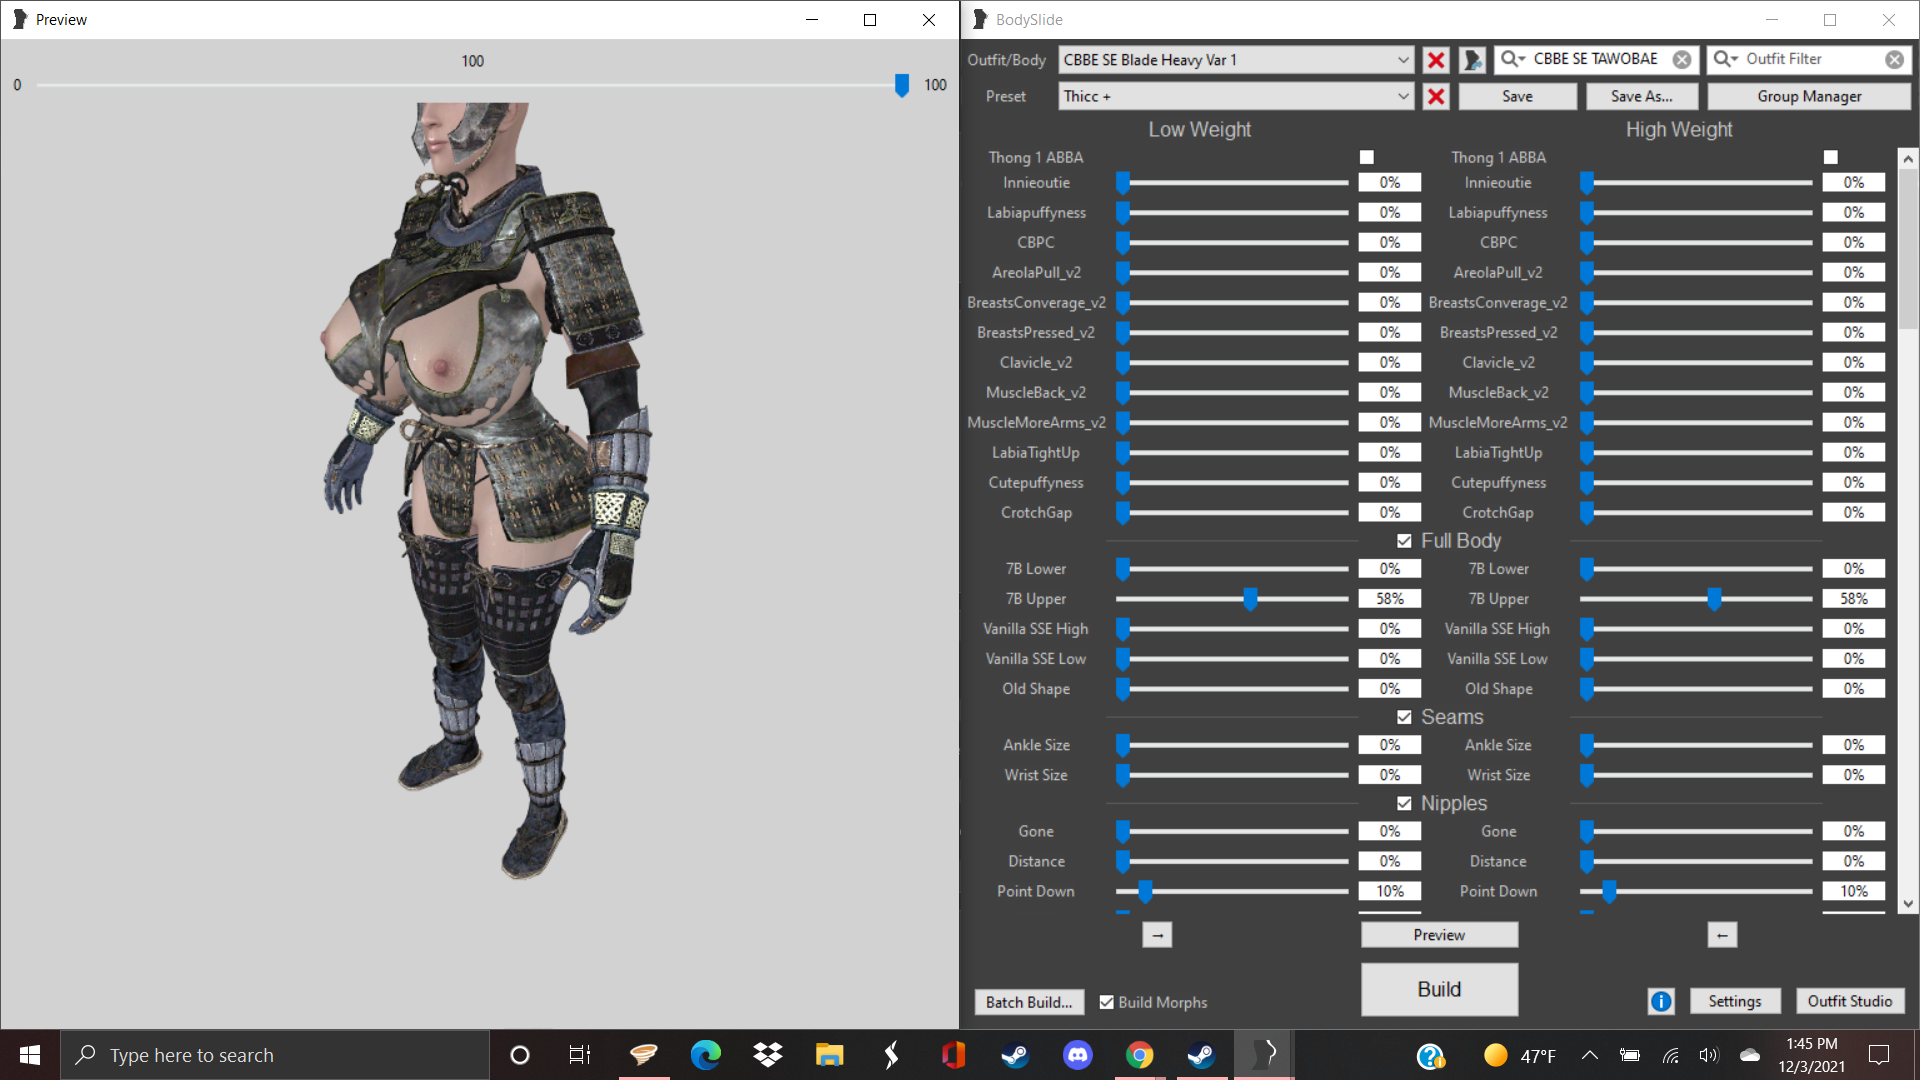Click the Save preset button
The width and height of the screenshot is (1920, 1080).
pos(1517,96)
